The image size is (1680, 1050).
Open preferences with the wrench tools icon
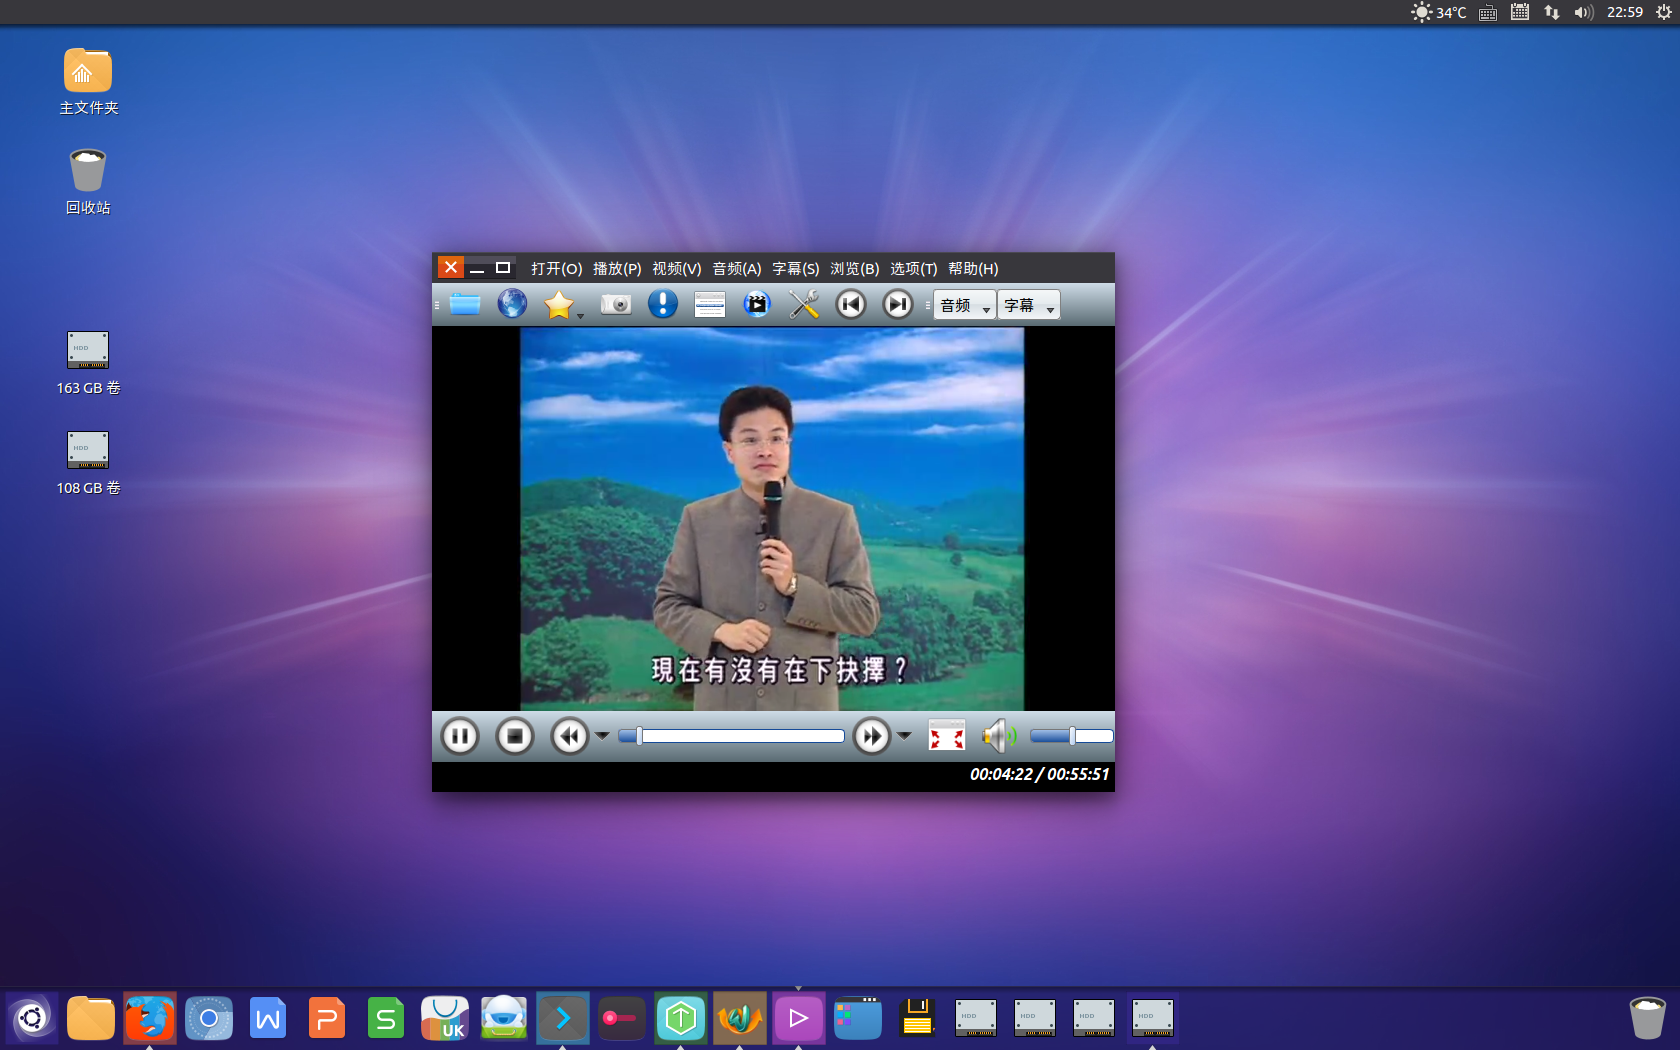(x=804, y=304)
